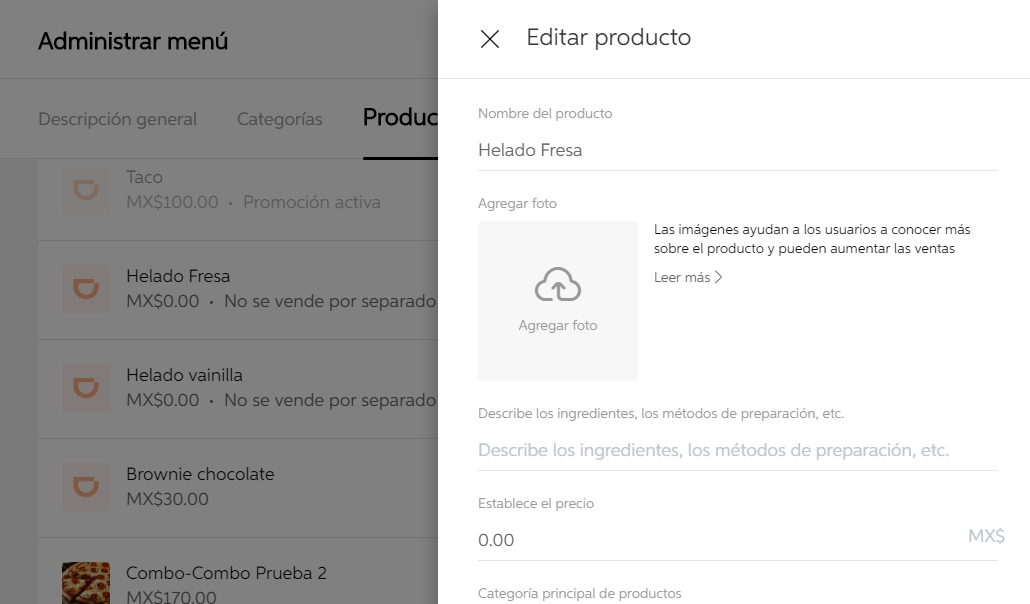
Task: Focus the ingredients description field
Action: pyautogui.click(x=738, y=450)
